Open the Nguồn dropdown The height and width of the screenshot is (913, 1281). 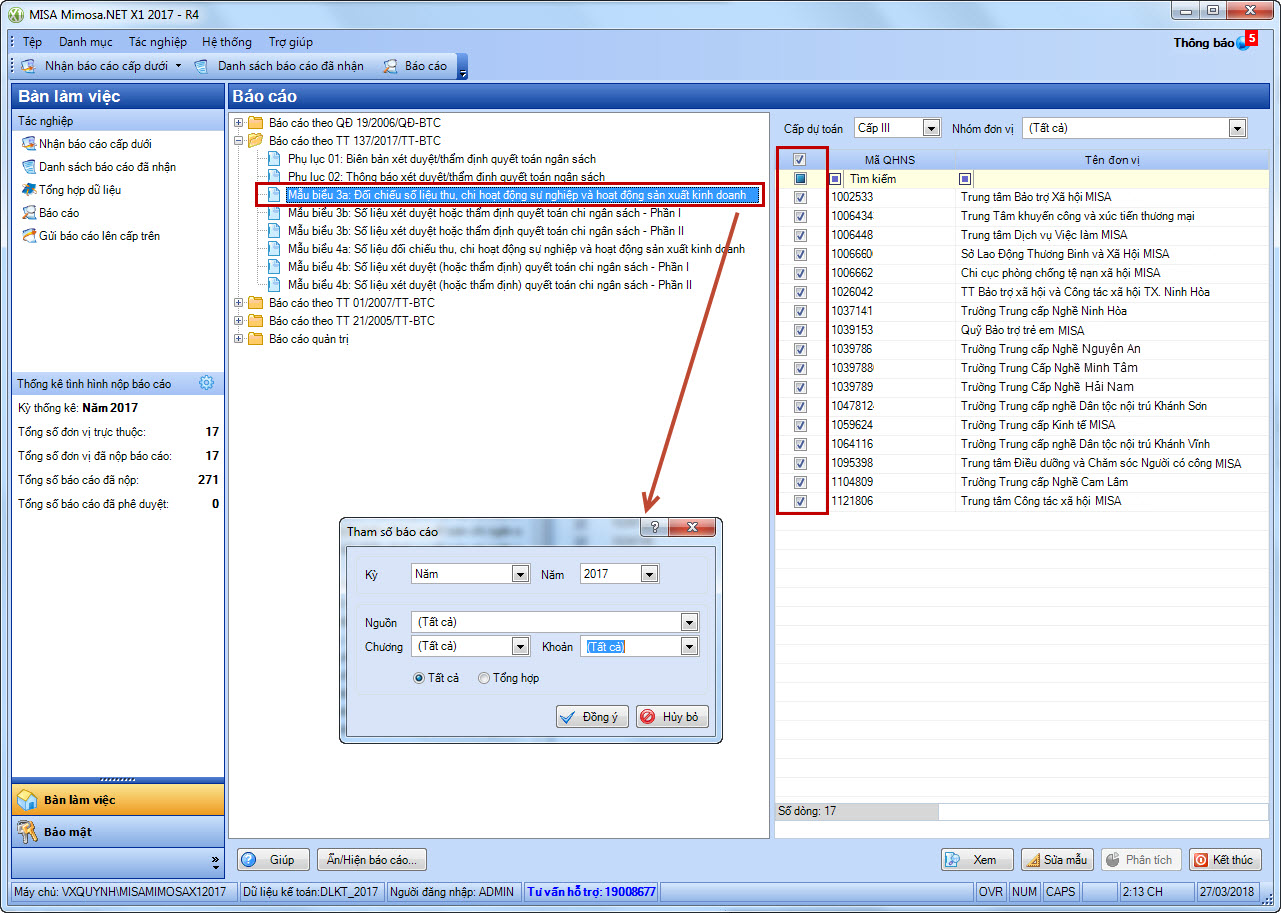(688, 622)
